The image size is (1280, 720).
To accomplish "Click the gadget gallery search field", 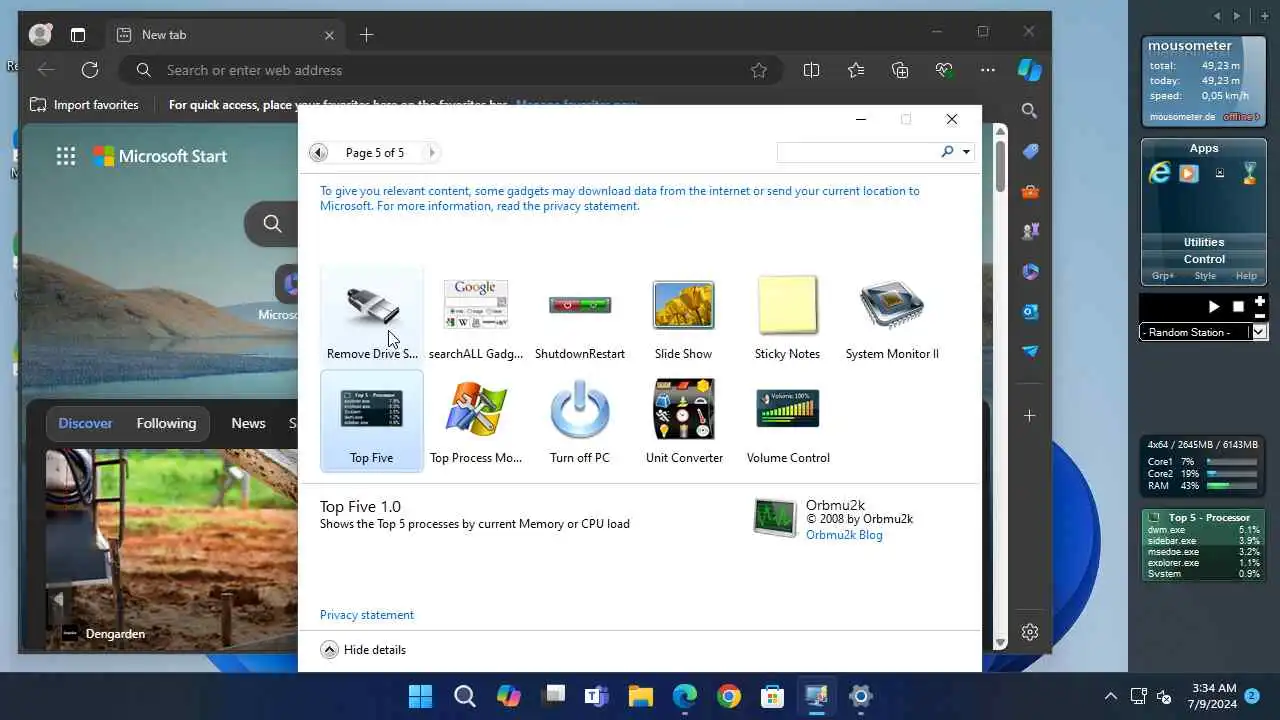I will (x=857, y=152).
